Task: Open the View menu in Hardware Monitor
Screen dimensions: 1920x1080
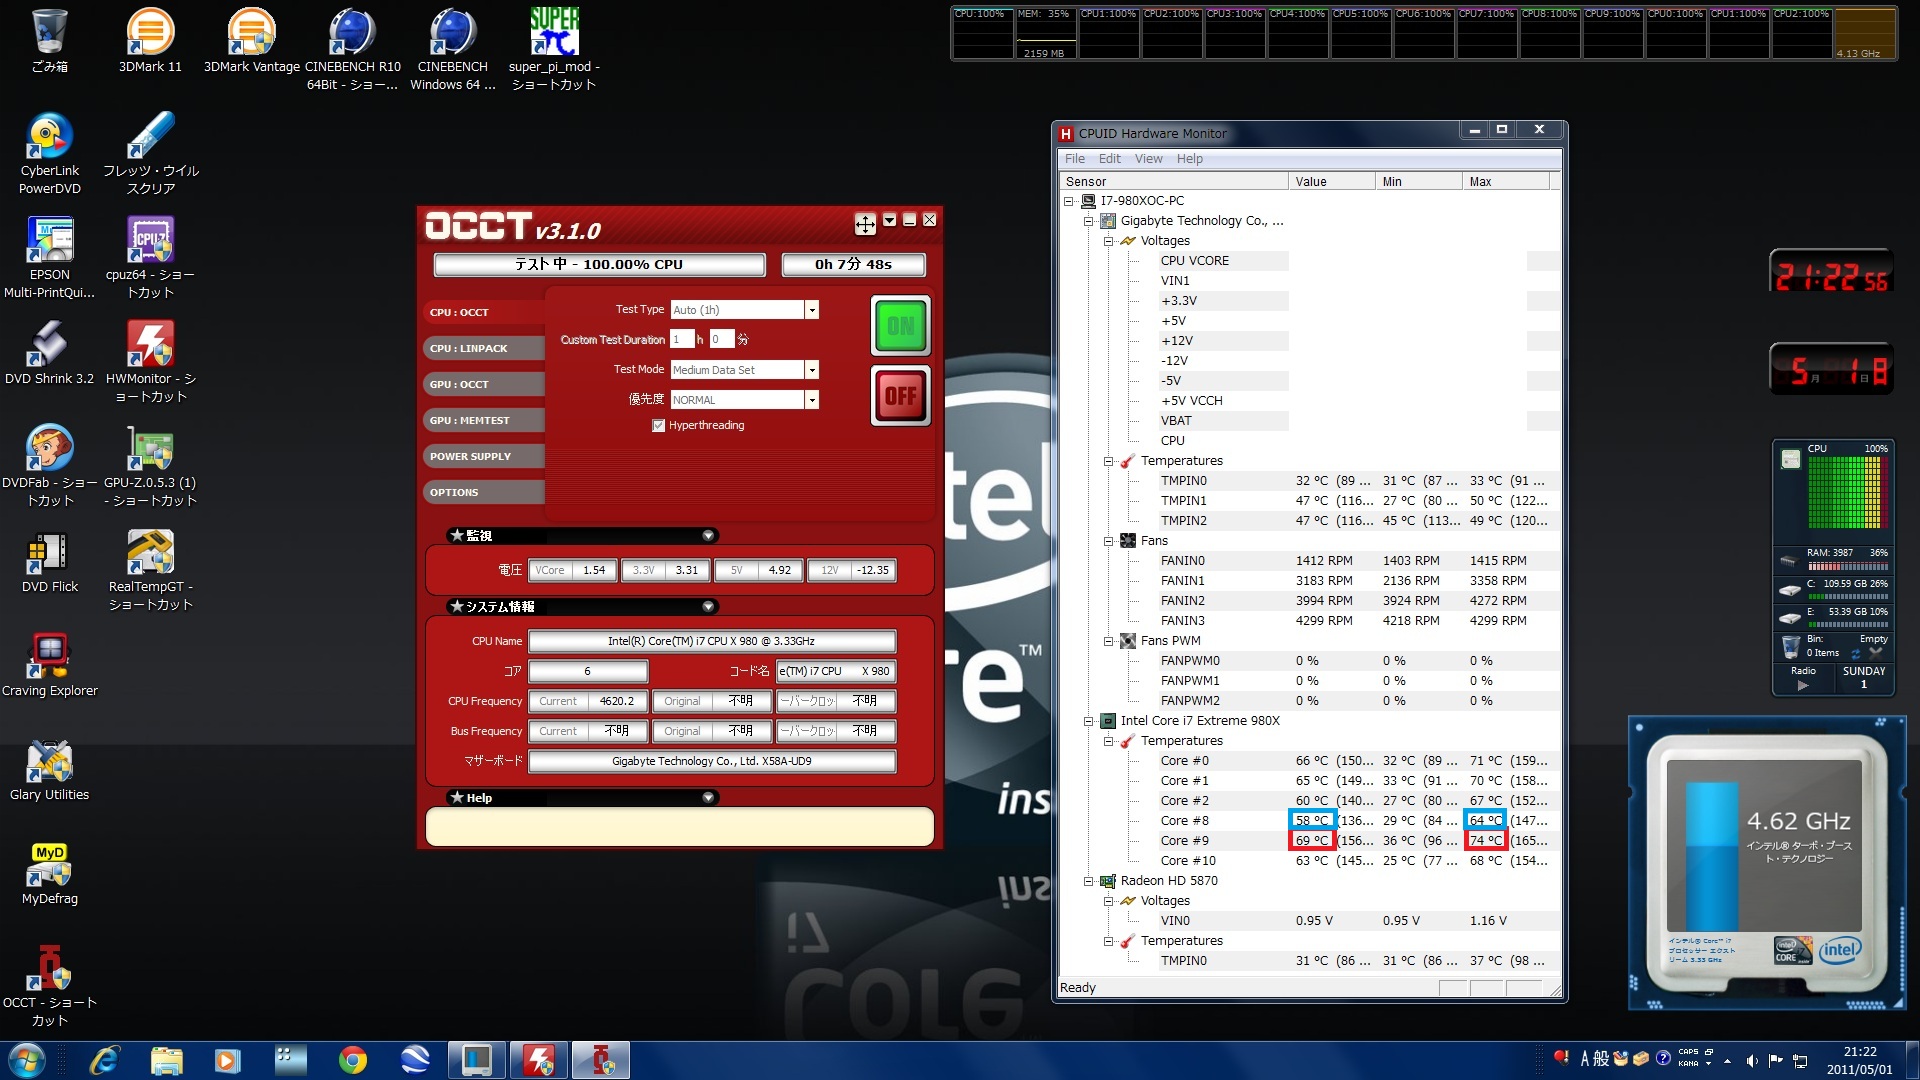Action: click(x=1148, y=159)
